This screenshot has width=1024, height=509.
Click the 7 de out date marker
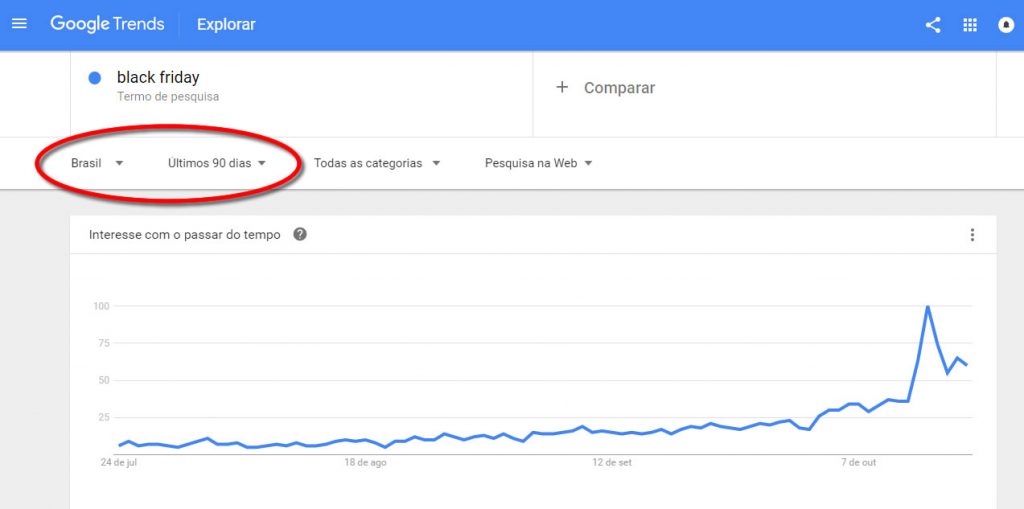(857, 463)
